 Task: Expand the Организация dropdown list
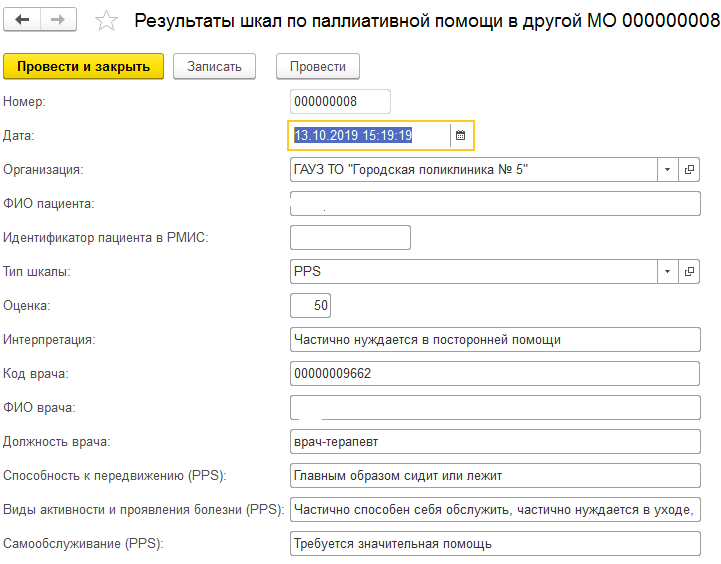tap(667, 169)
